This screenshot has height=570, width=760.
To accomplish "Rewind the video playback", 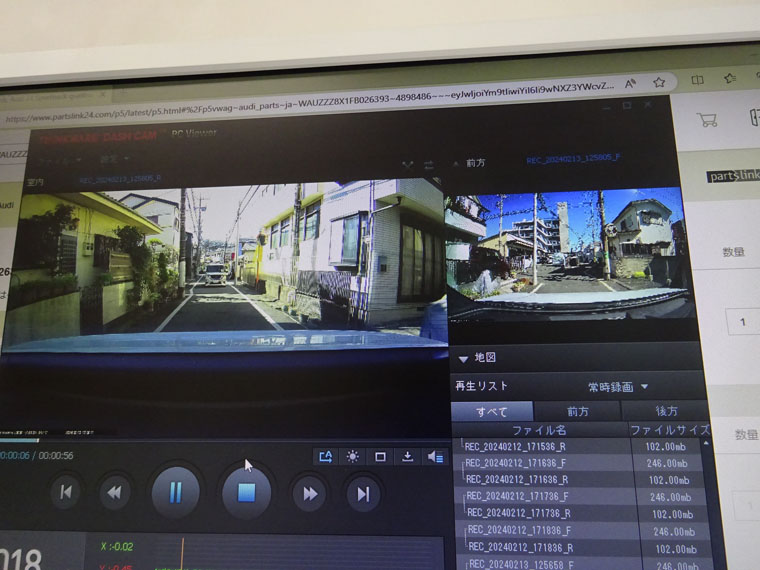I will [x=115, y=492].
